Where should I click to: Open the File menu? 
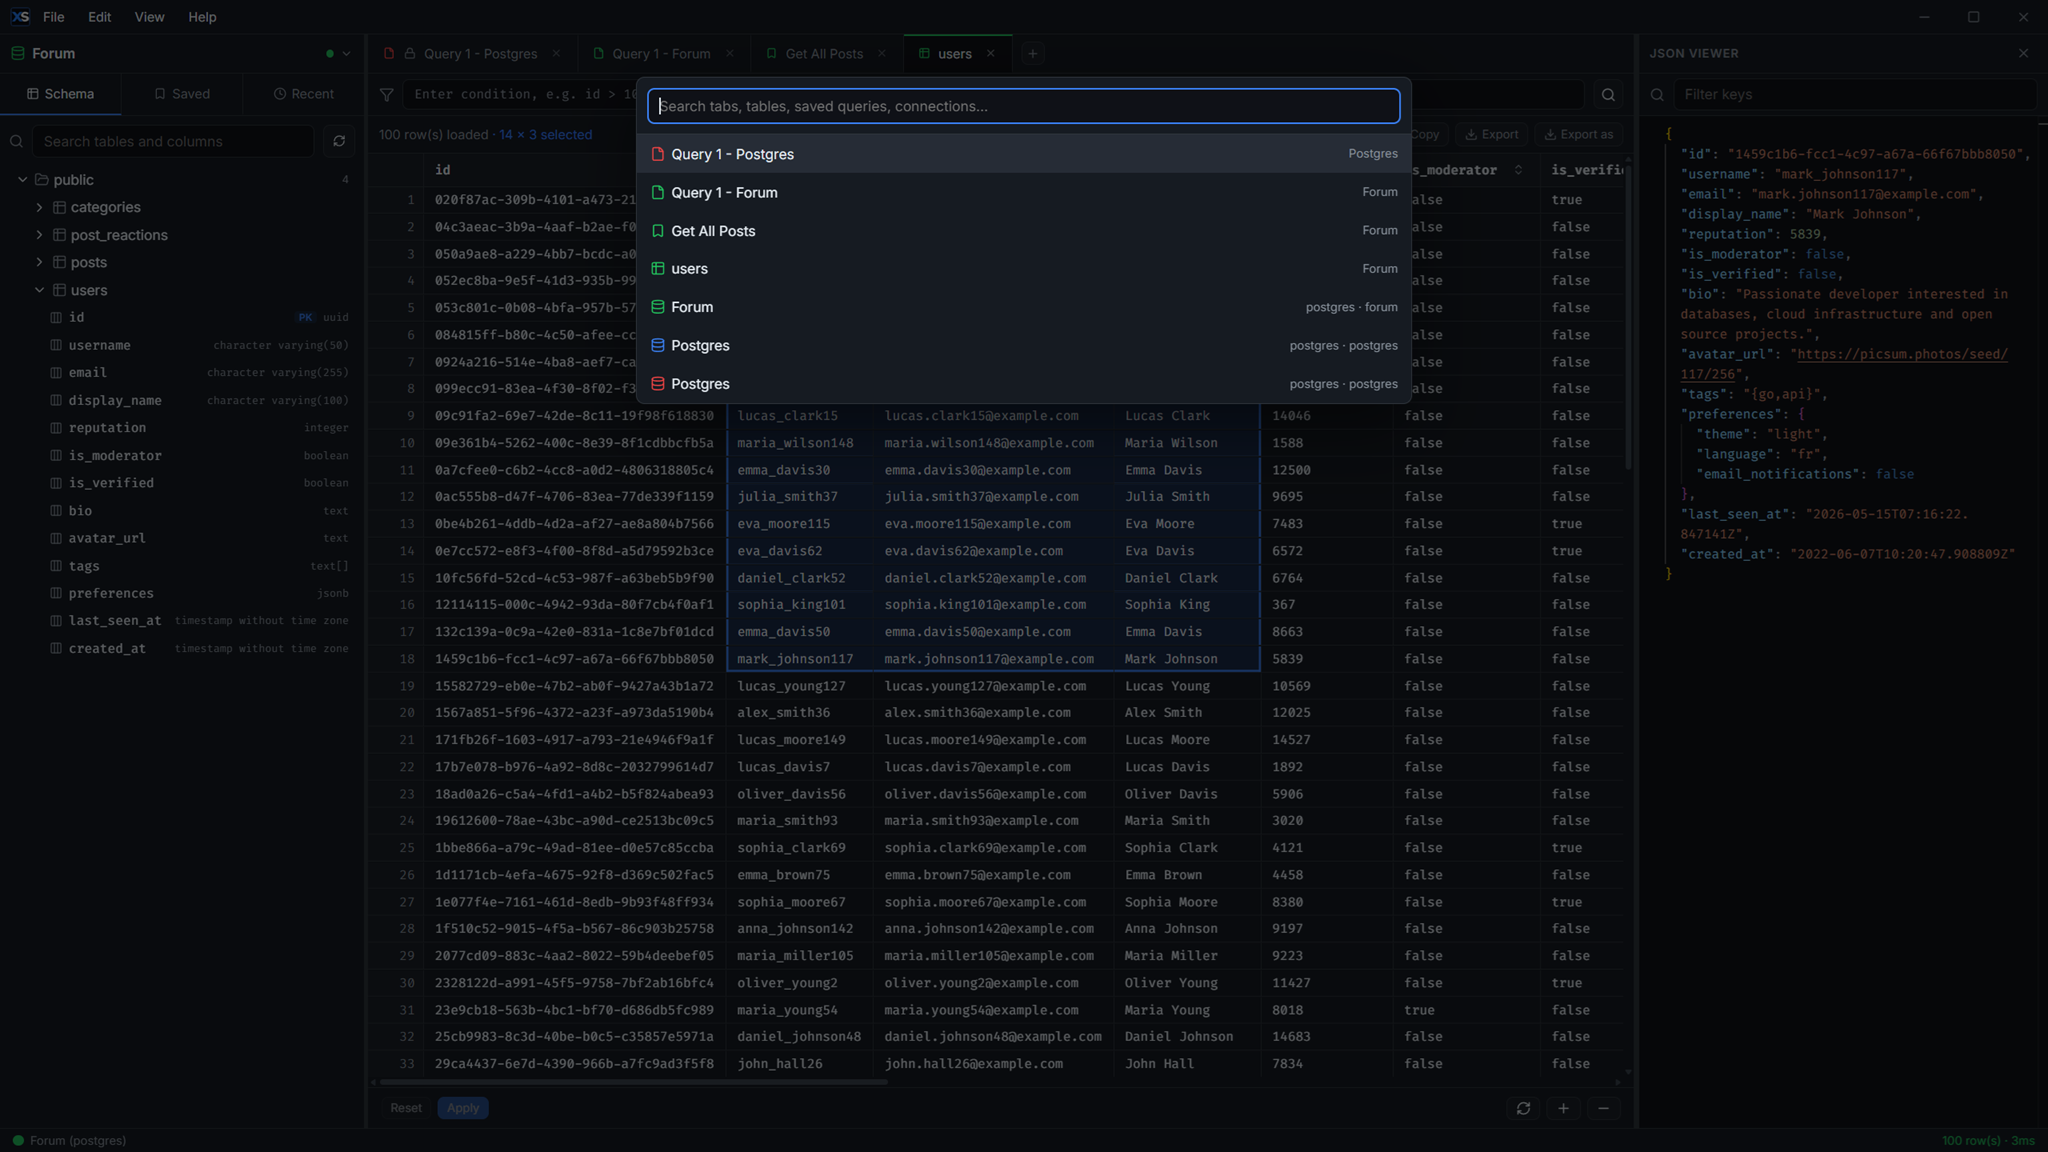click(54, 17)
